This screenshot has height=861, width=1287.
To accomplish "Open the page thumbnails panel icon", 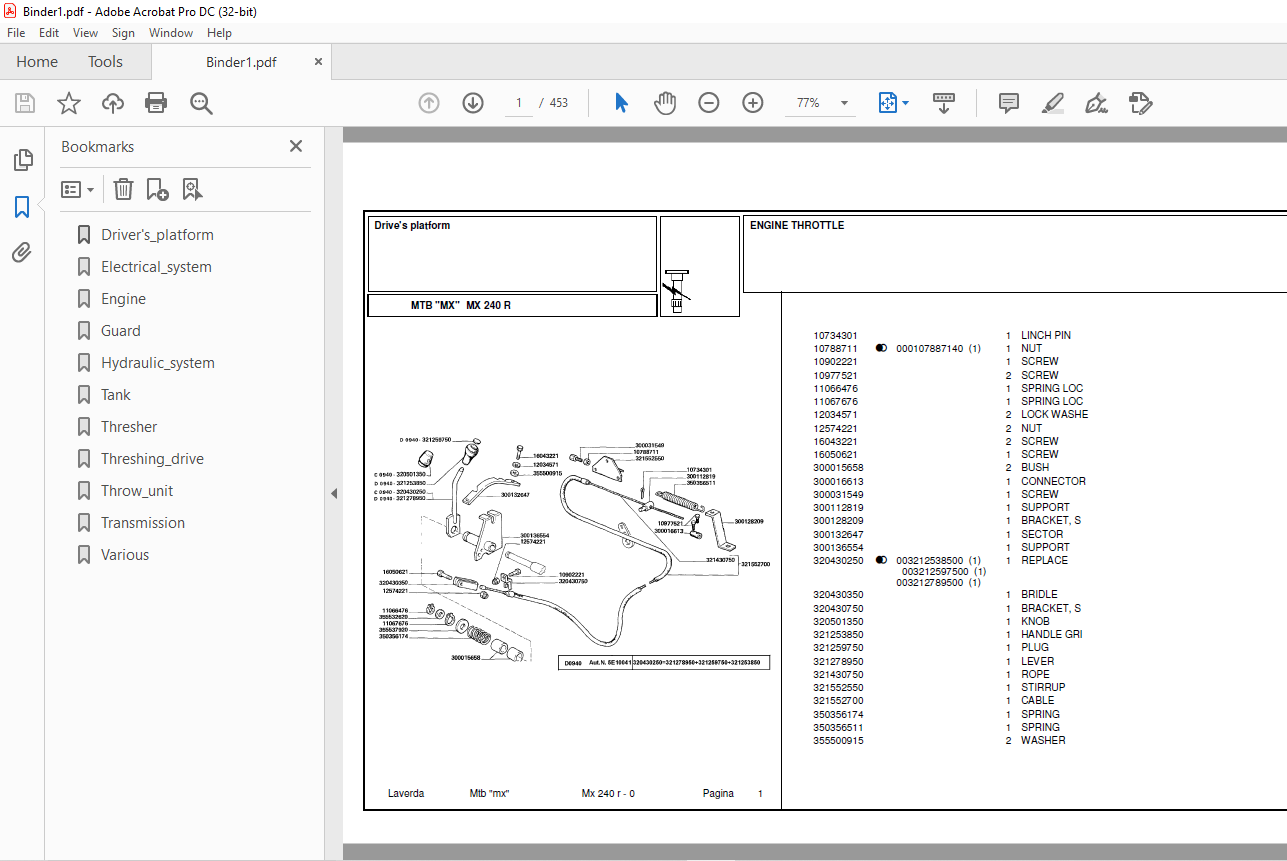I will (x=22, y=160).
